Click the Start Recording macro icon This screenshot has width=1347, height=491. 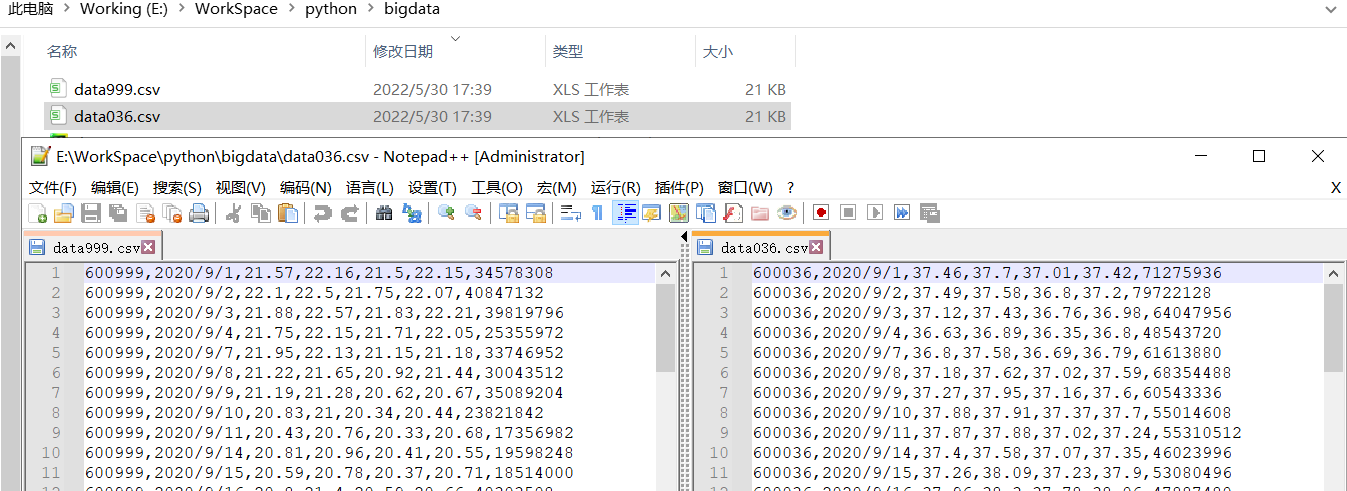point(821,213)
